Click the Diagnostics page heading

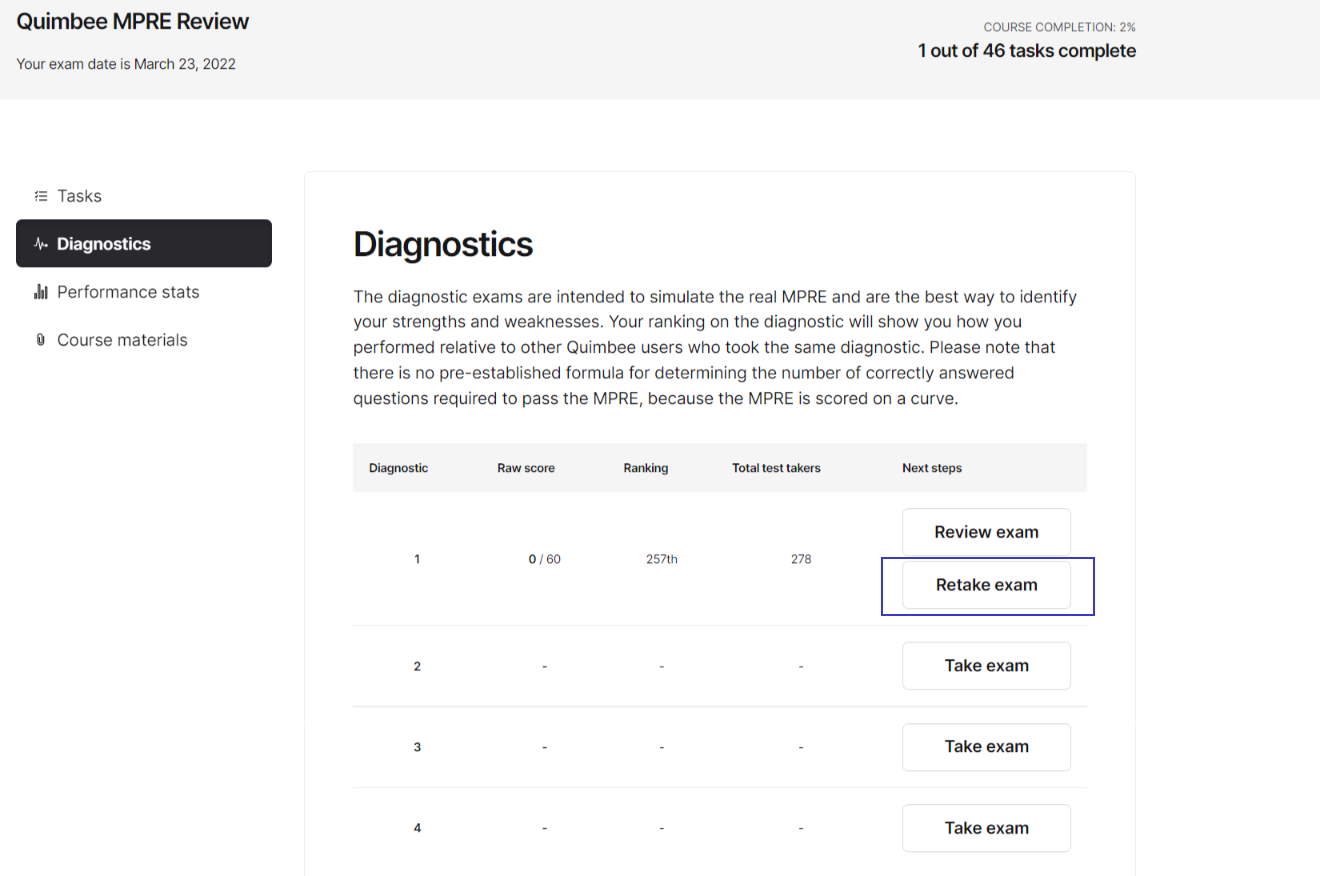443,244
